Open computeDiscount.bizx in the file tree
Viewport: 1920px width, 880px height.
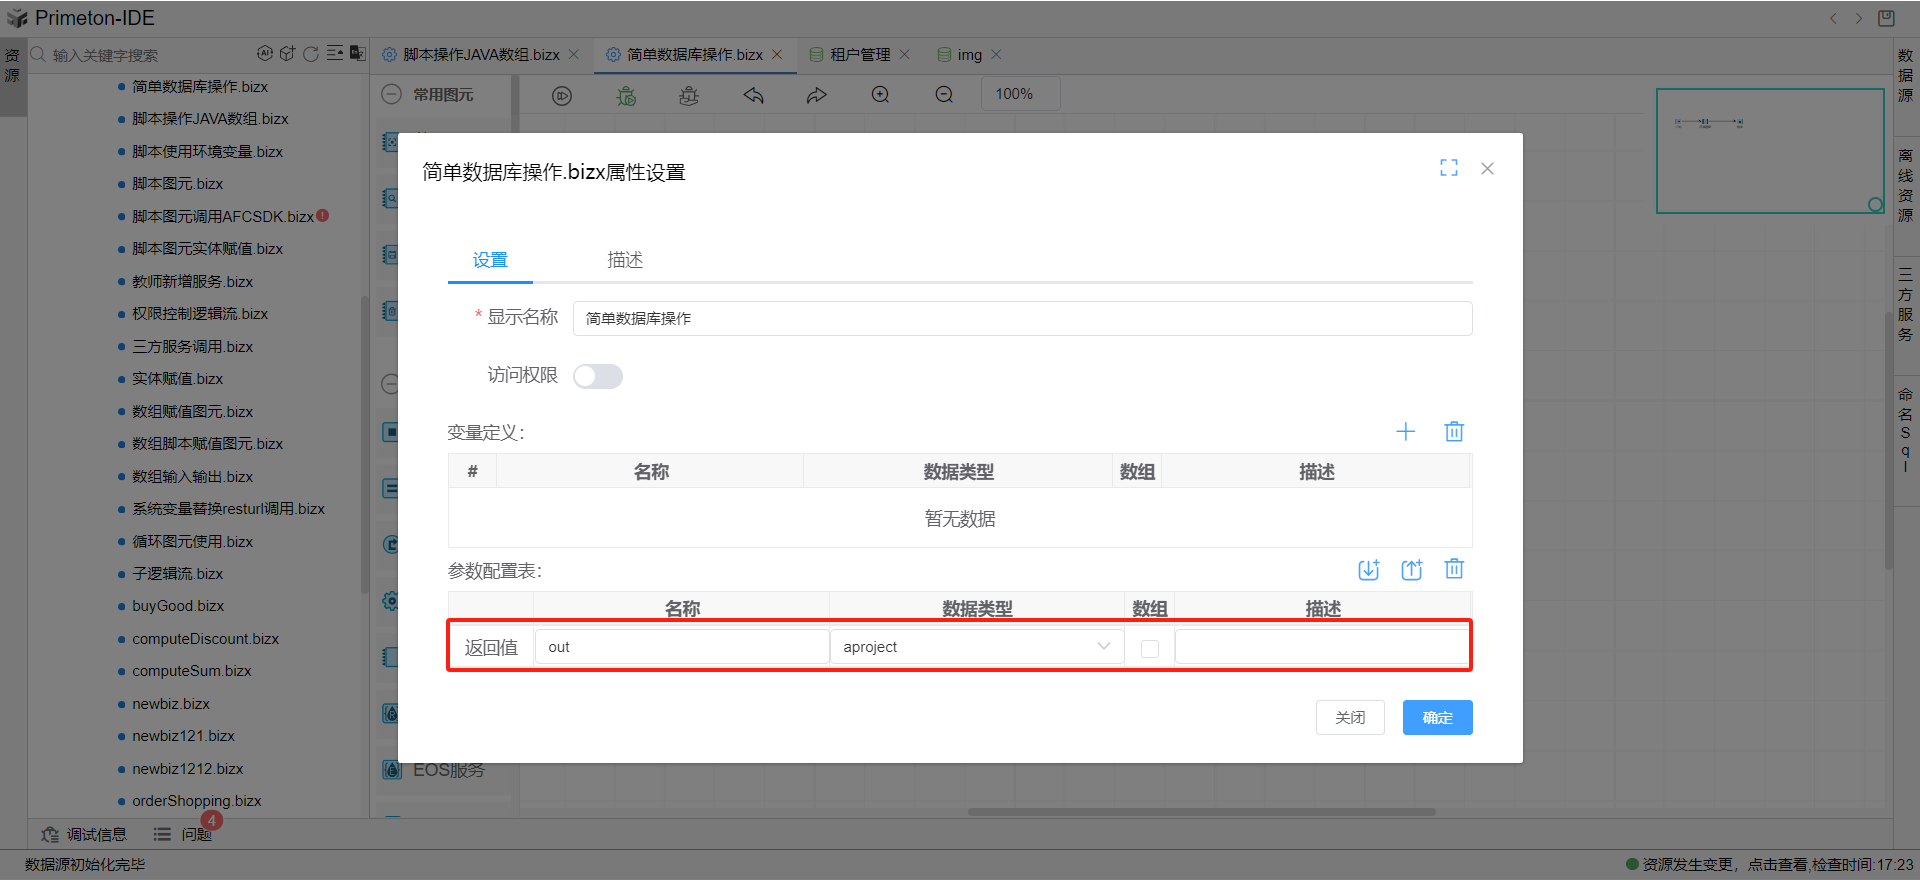pos(205,639)
